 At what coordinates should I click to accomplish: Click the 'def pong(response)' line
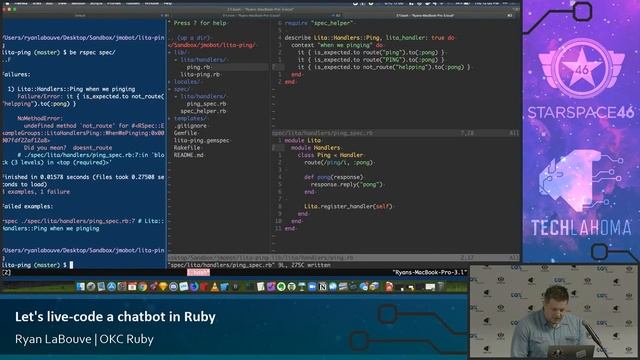coord(333,177)
